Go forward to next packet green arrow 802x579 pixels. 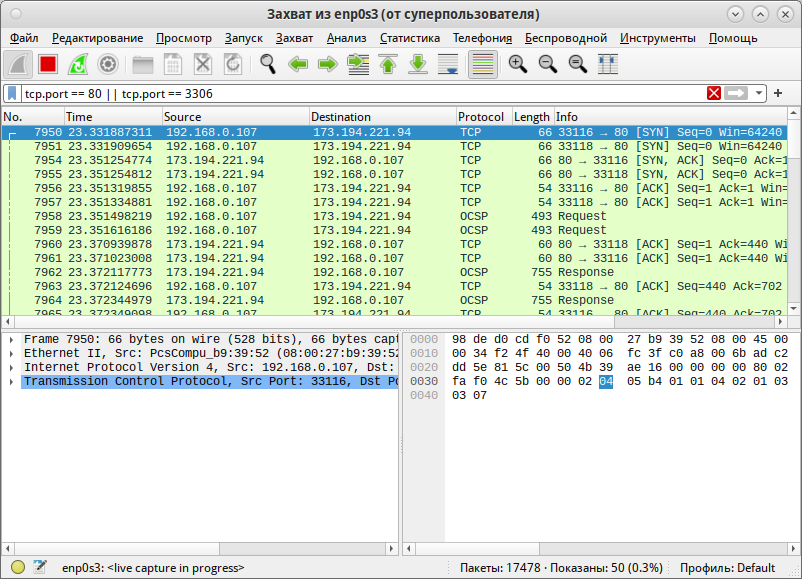[x=328, y=64]
